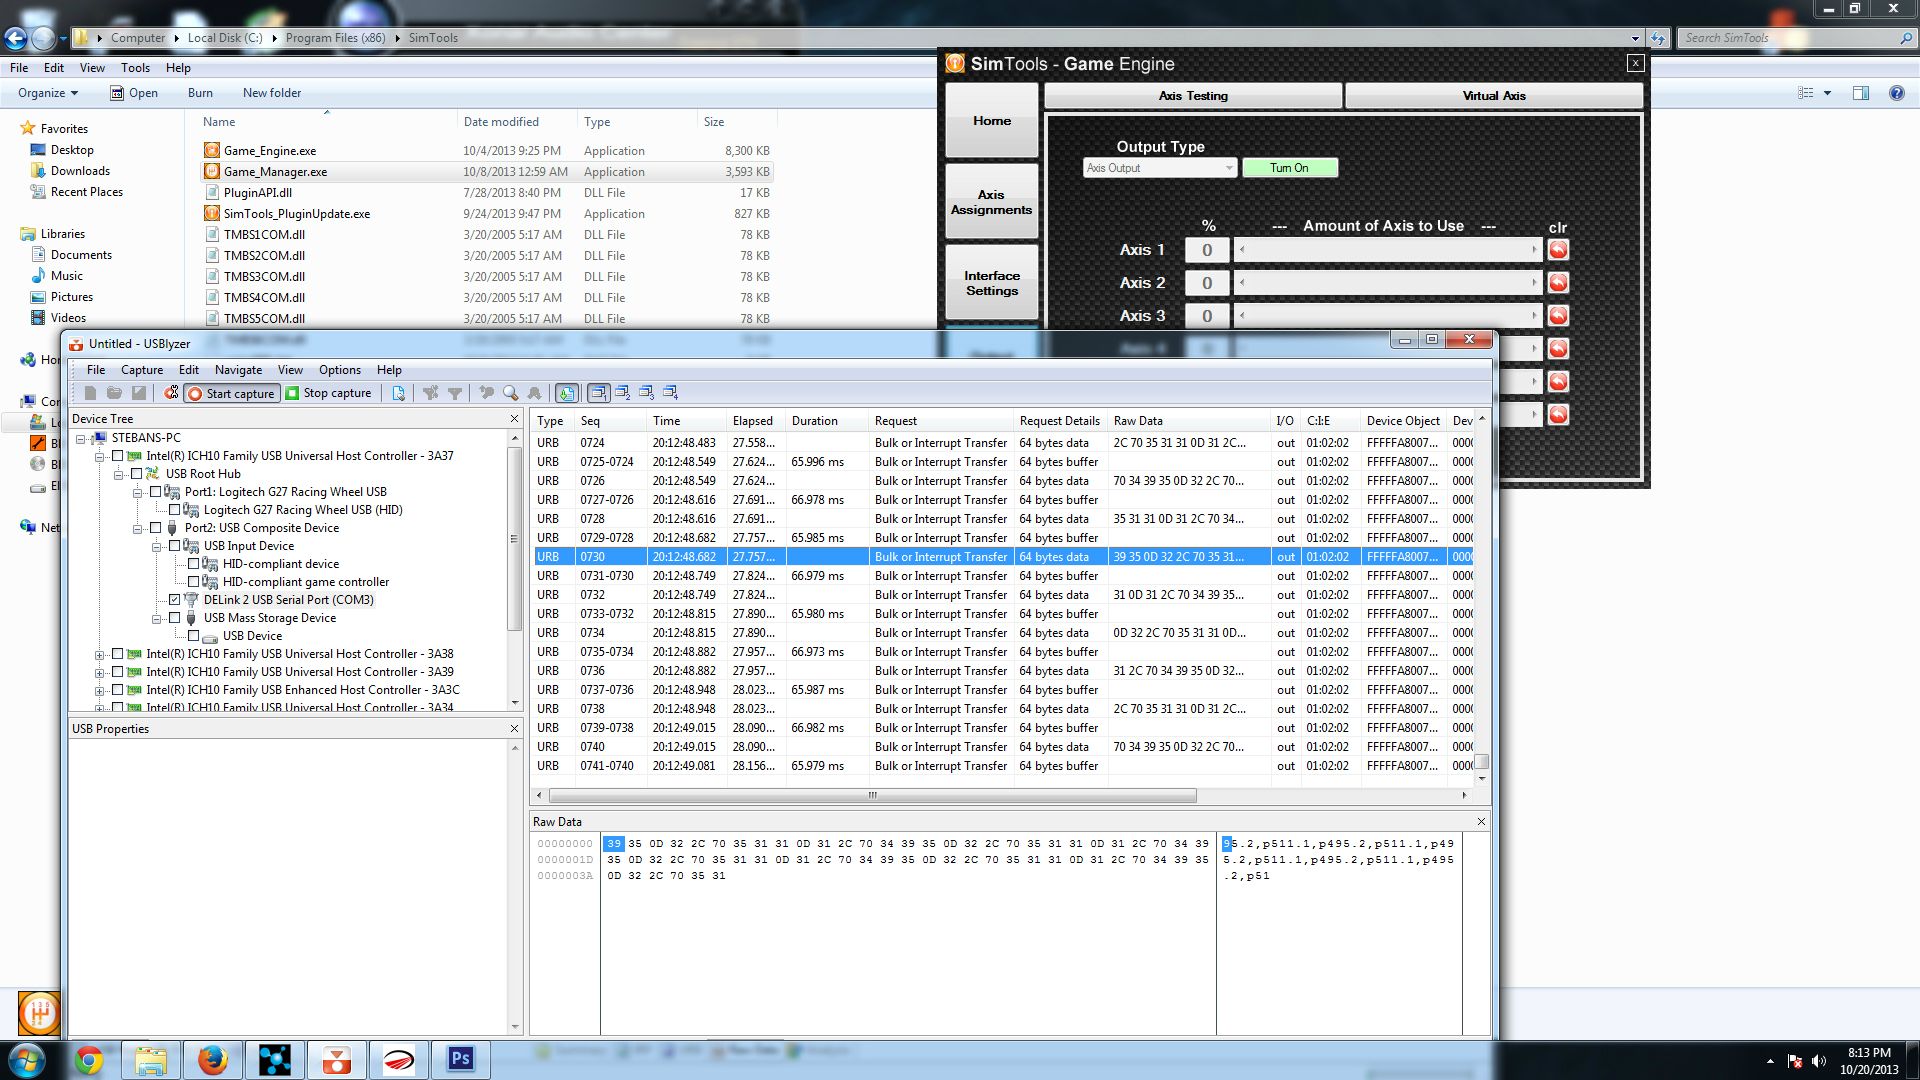Click the green Turn On button in SimTools
The height and width of the screenshot is (1080, 1920).
point(1289,168)
